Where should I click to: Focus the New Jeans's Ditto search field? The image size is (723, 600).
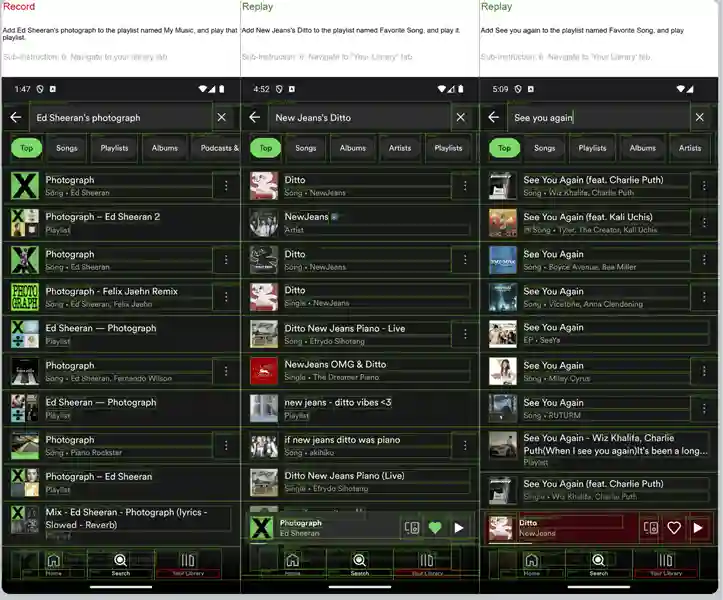pos(361,117)
